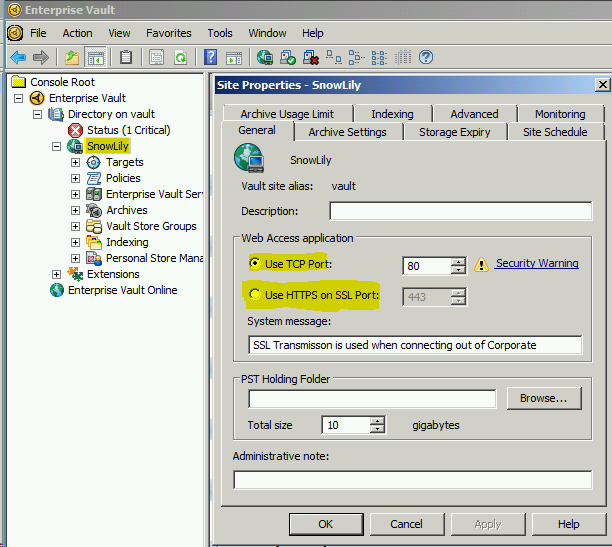
Task: Click the Browse... button
Action: pos(544,398)
